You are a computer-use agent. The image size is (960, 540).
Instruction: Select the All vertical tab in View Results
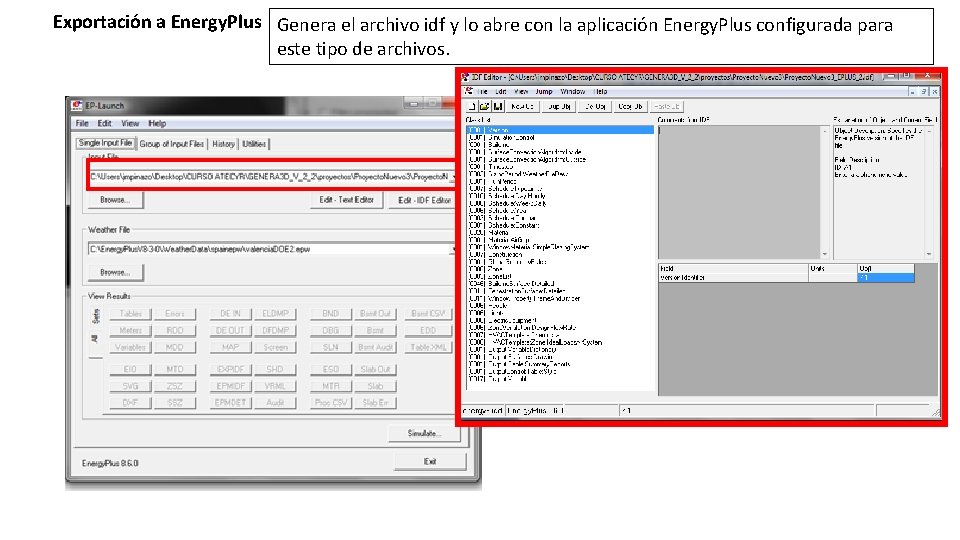[96, 339]
